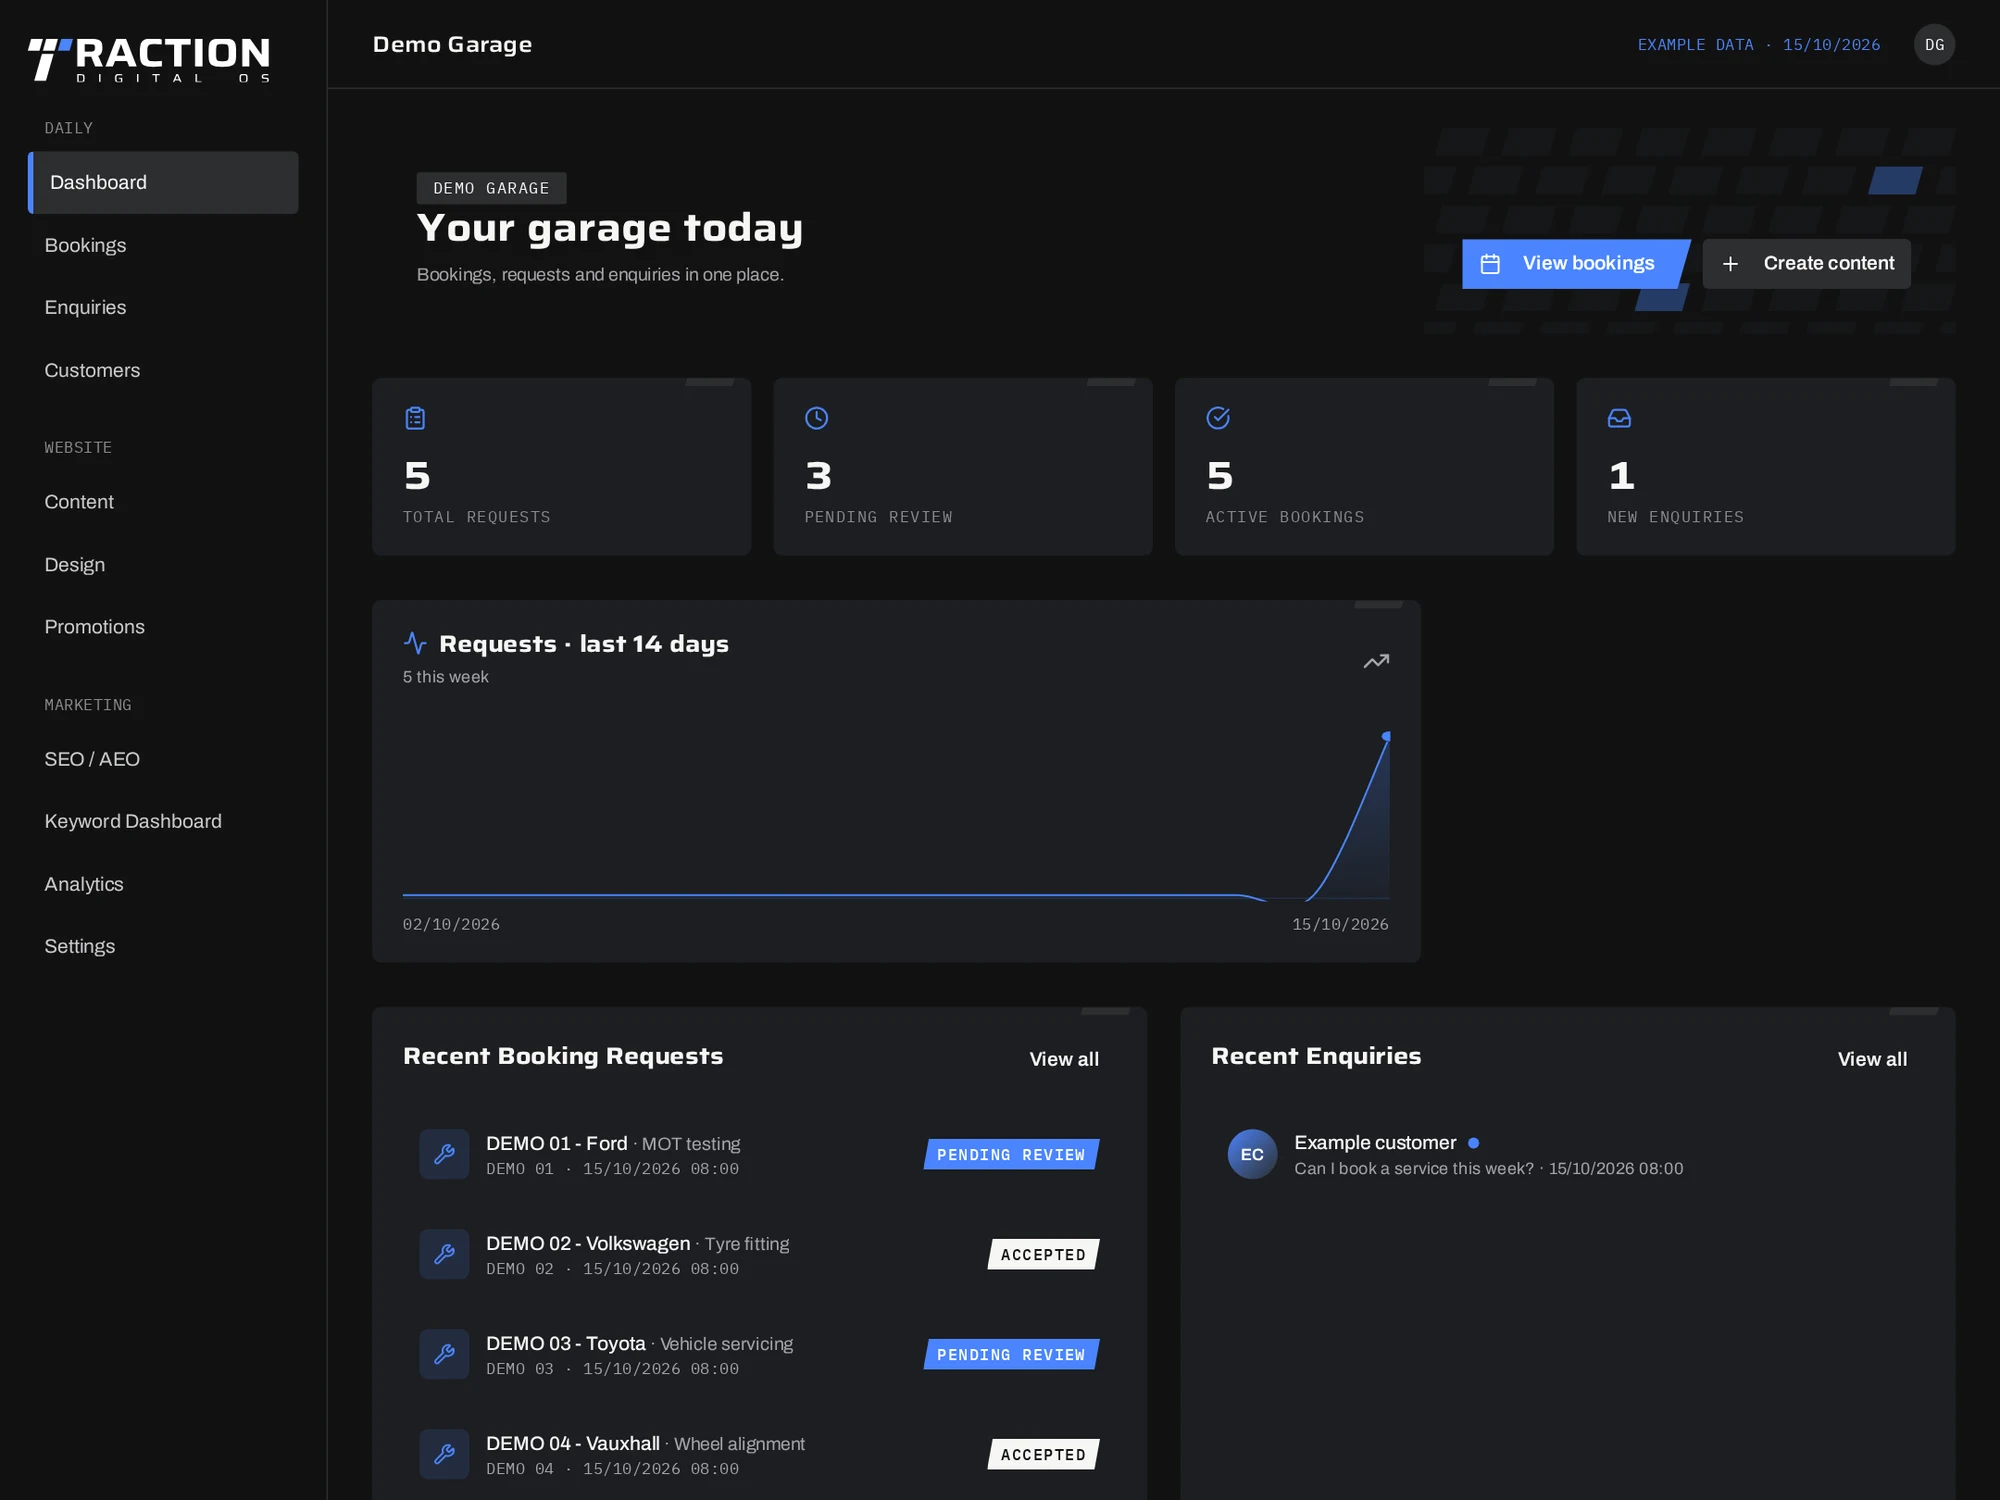Image resolution: width=2000 pixels, height=1500 pixels.
Task: Click Pending Review badge on DEMO 03 - Toyota
Action: click(1011, 1354)
